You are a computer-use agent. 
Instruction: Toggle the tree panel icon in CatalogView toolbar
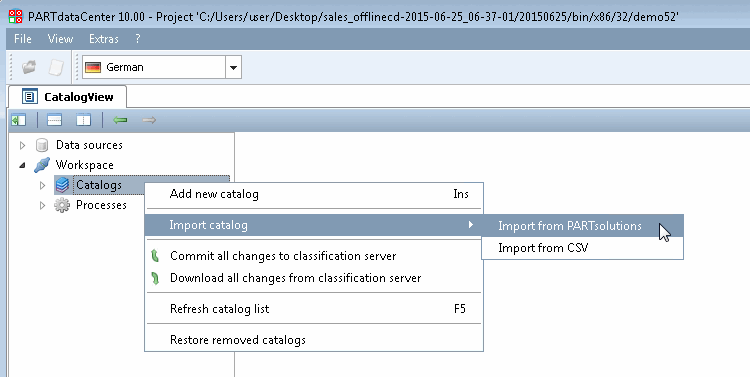coord(19,120)
